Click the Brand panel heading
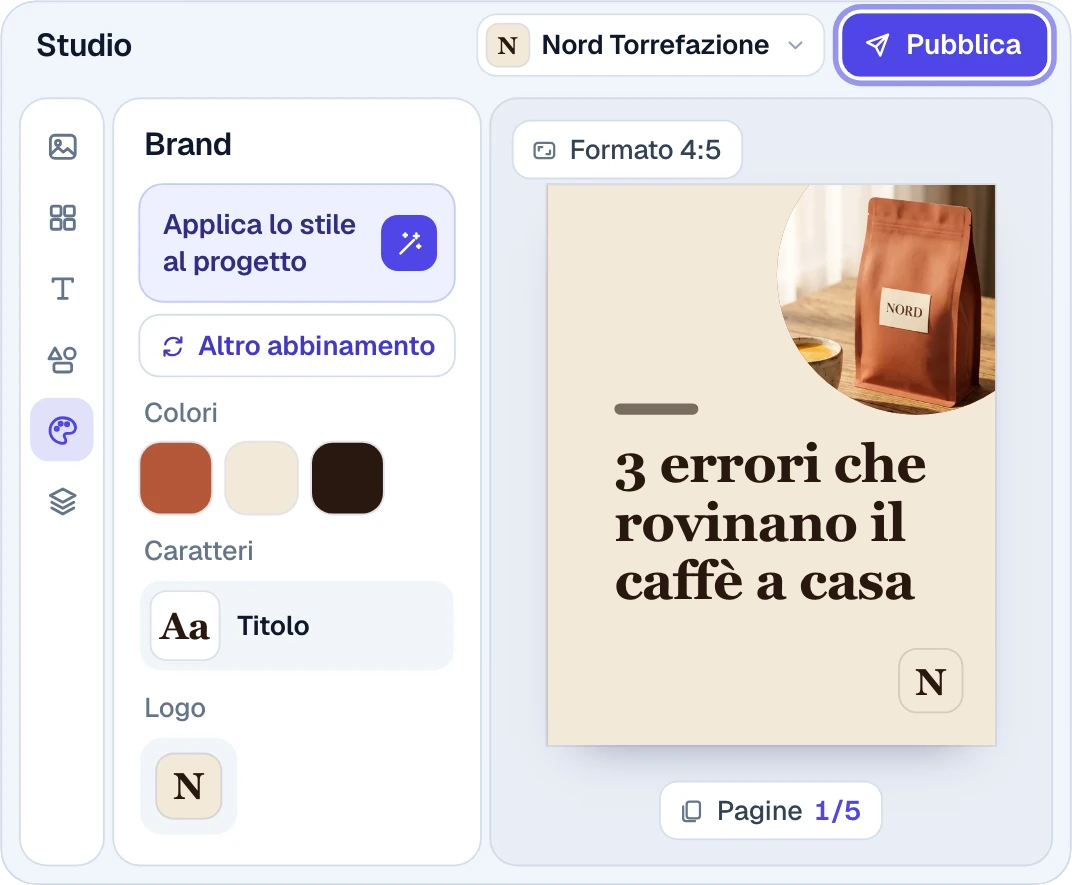Viewport: 1072px width, 885px height. pyautogui.click(x=188, y=144)
